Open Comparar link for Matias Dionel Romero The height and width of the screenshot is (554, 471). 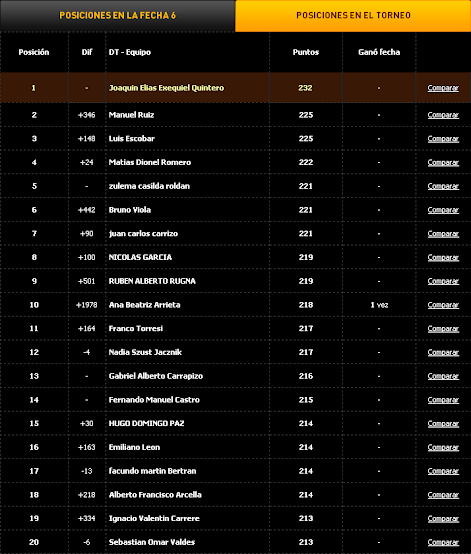click(443, 163)
